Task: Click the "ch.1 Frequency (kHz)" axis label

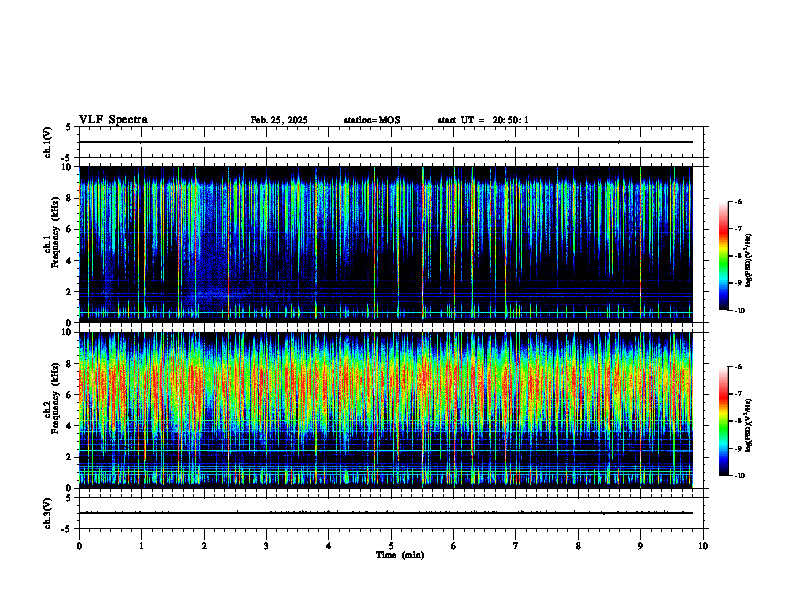Action: click(x=54, y=233)
